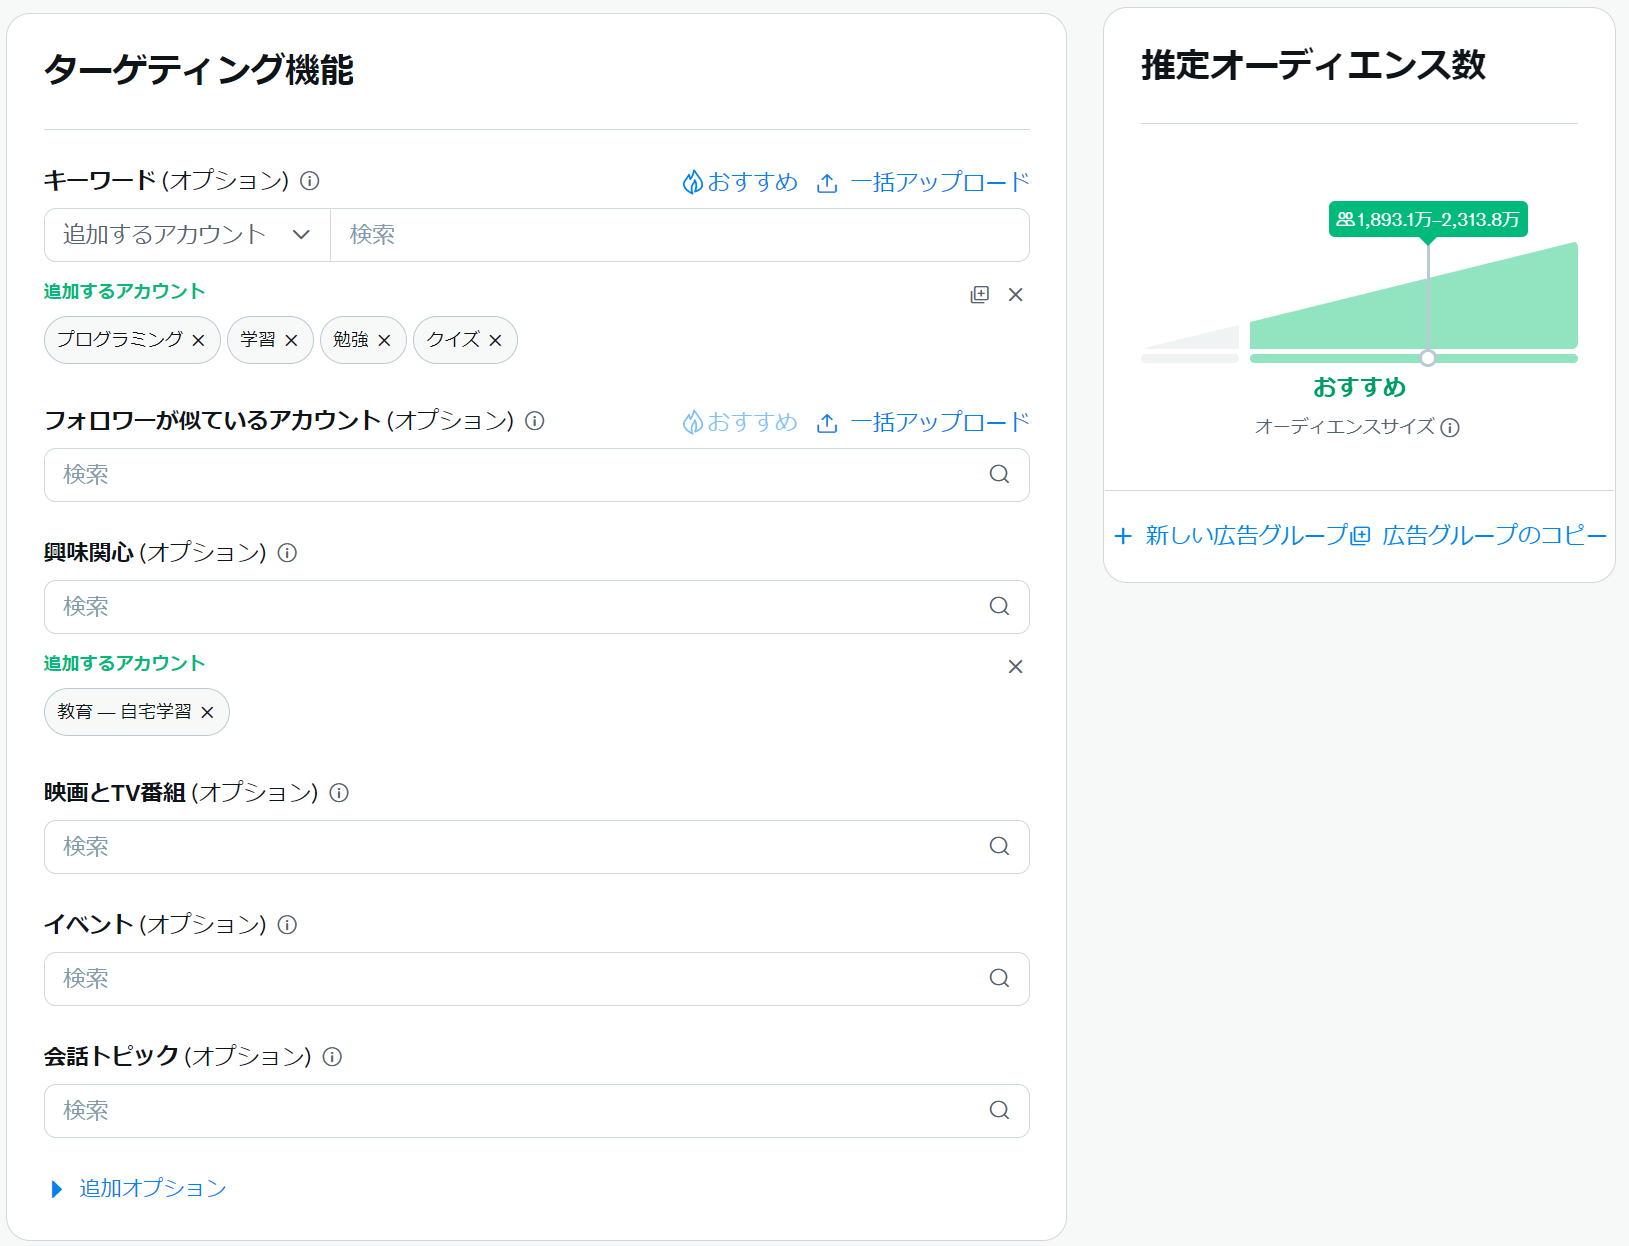Viewport: 1629px width, 1246px height.
Task: Click info icon next to 会話トピック
Action: pos(333,1057)
